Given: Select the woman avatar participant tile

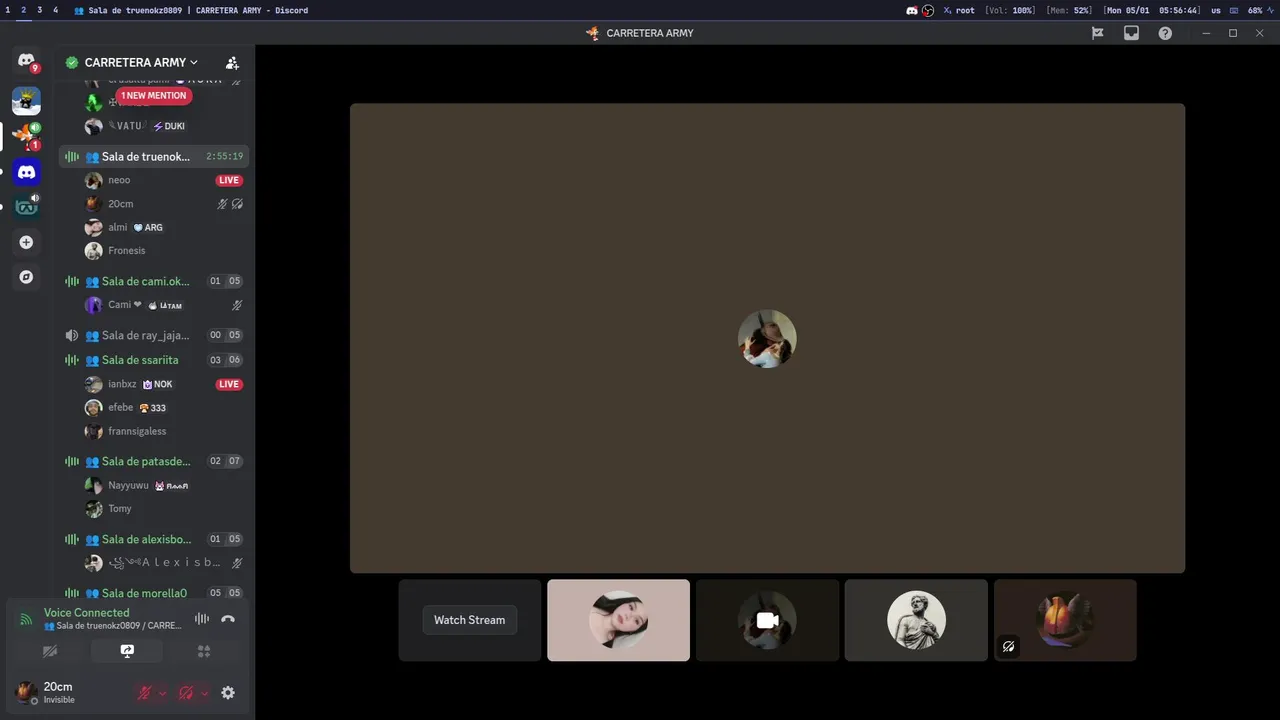Looking at the screenshot, I should 618,620.
